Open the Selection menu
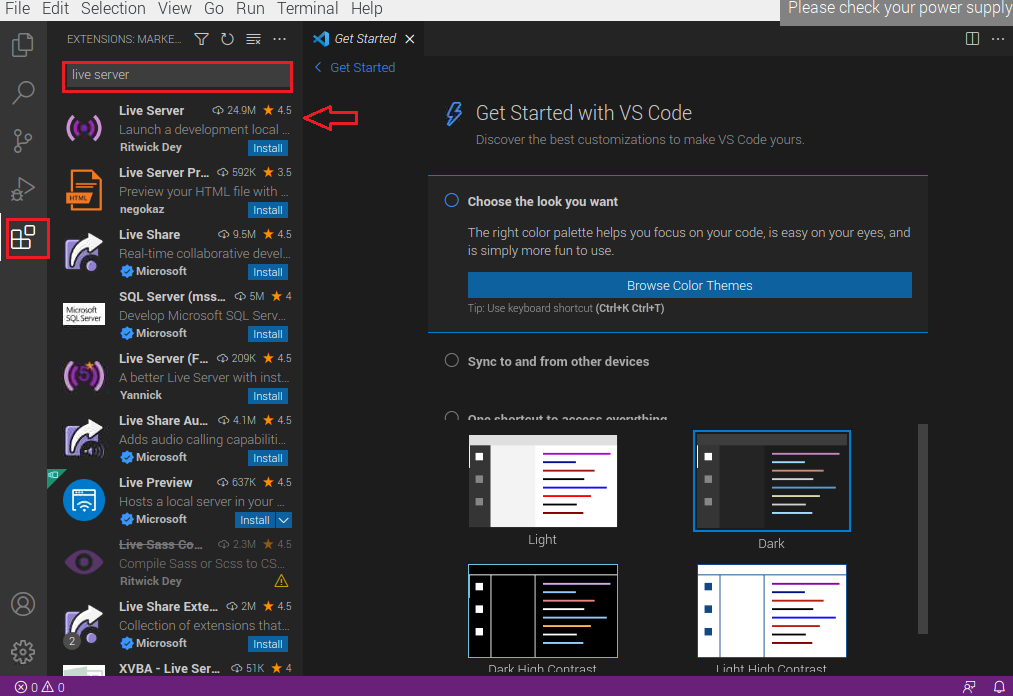The width and height of the screenshot is (1013, 696). coord(113,9)
